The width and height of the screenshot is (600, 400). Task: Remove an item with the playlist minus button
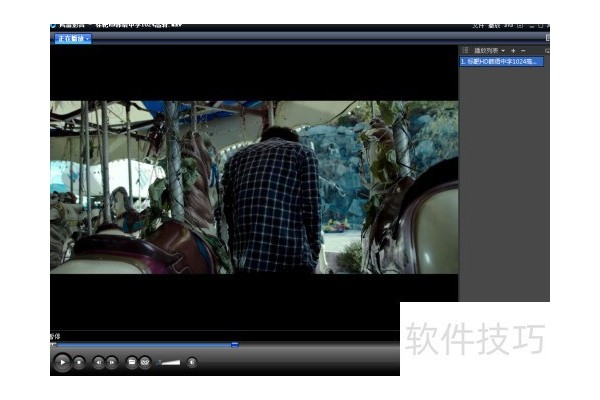tap(523, 51)
